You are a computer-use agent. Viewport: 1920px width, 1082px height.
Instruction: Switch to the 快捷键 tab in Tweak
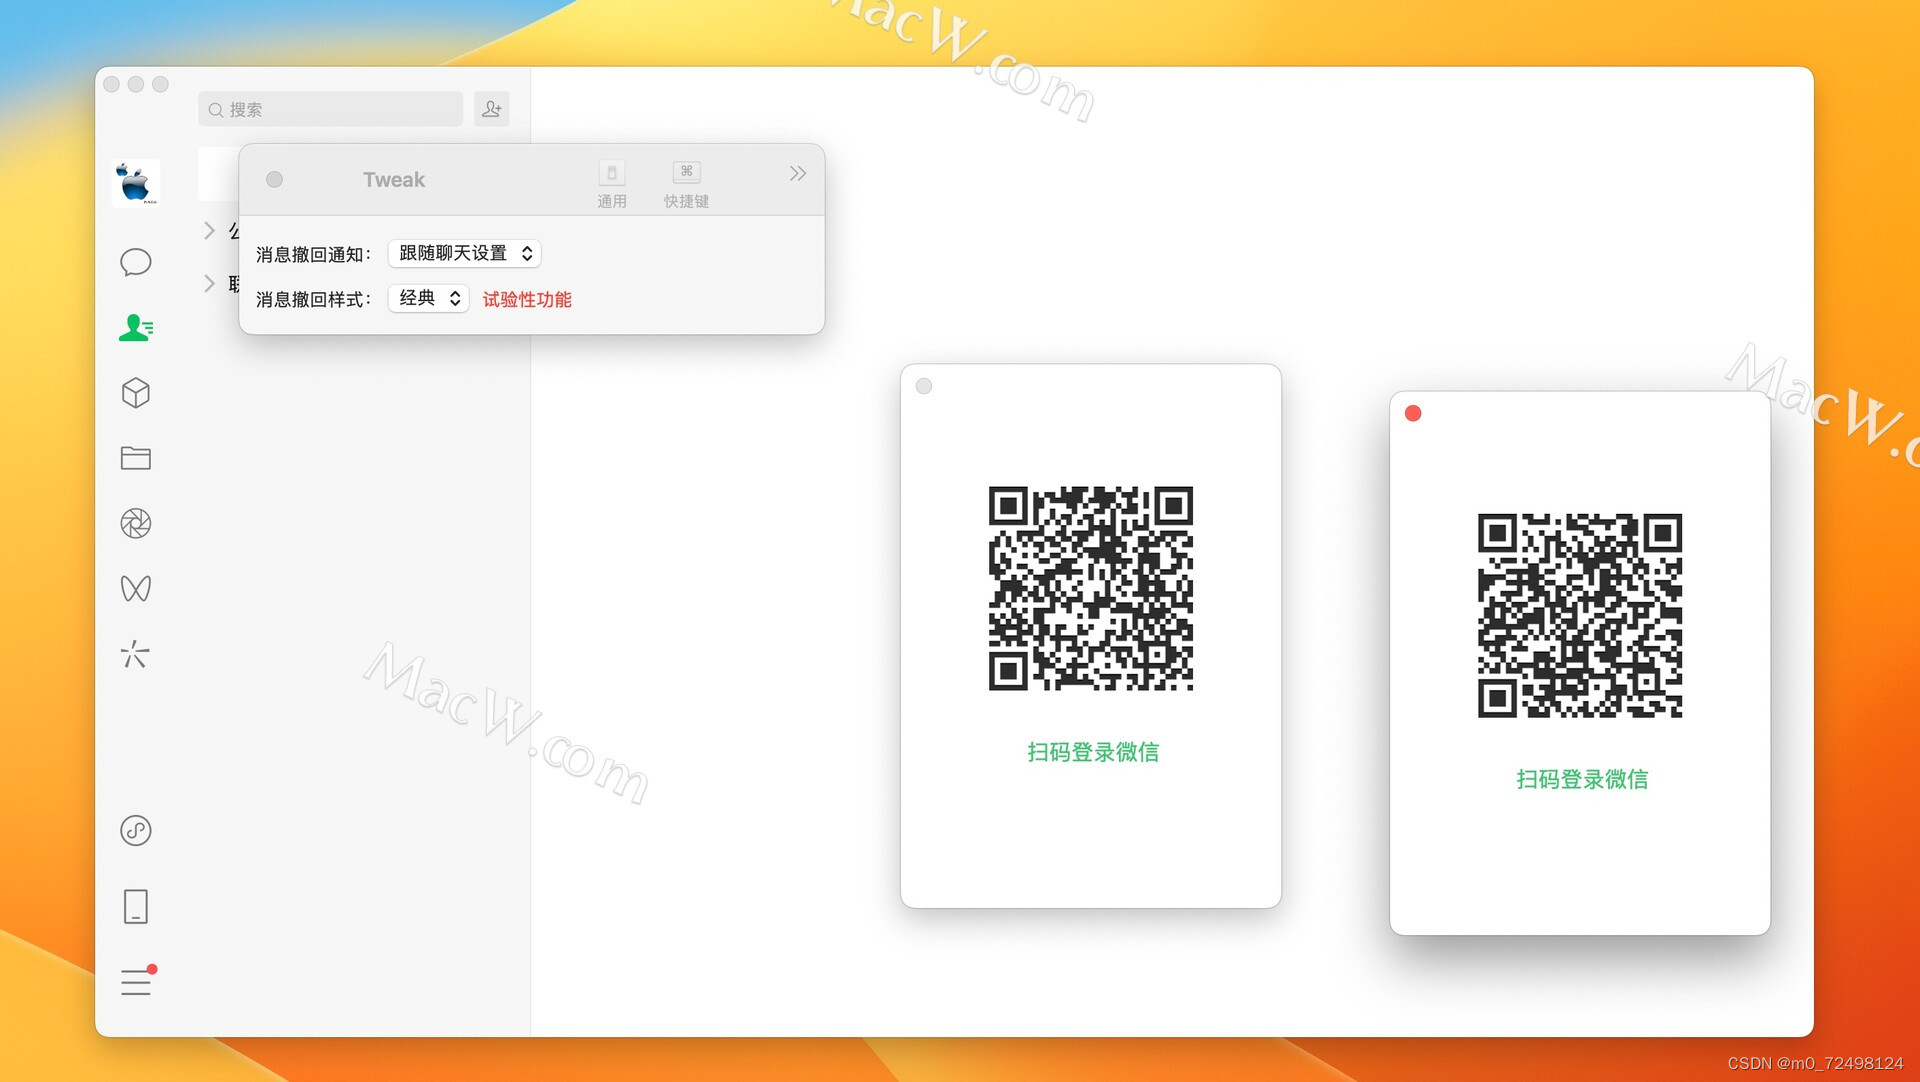pyautogui.click(x=685, y=182)
